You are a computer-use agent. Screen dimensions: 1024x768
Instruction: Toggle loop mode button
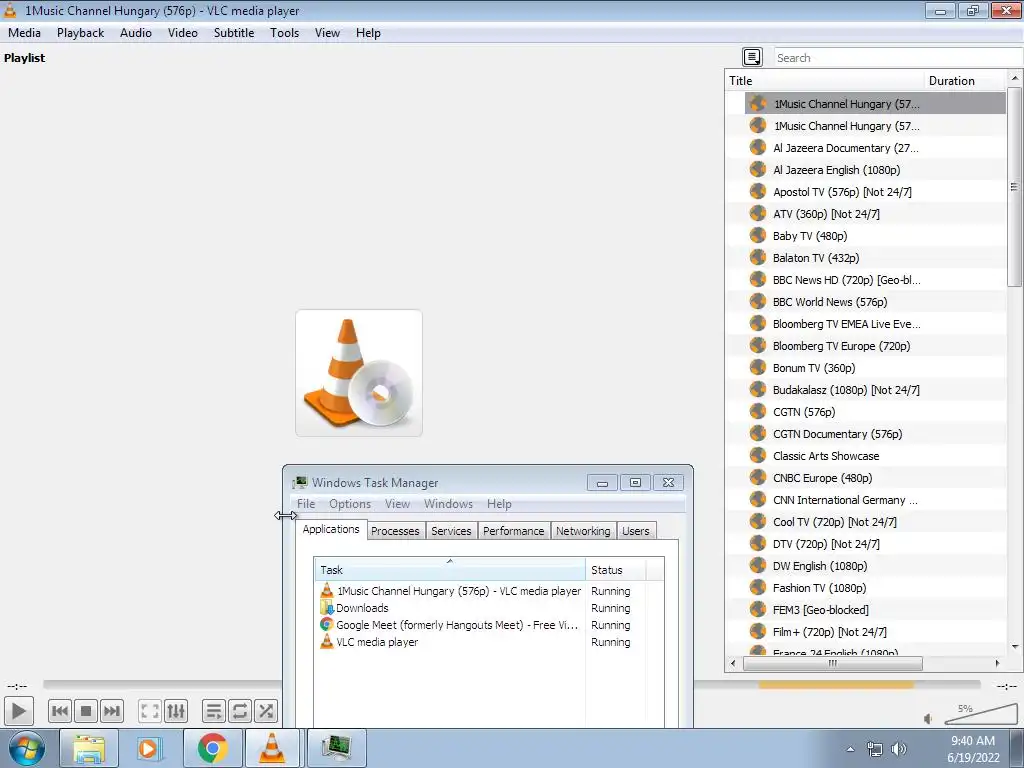[x=240, y=711]
